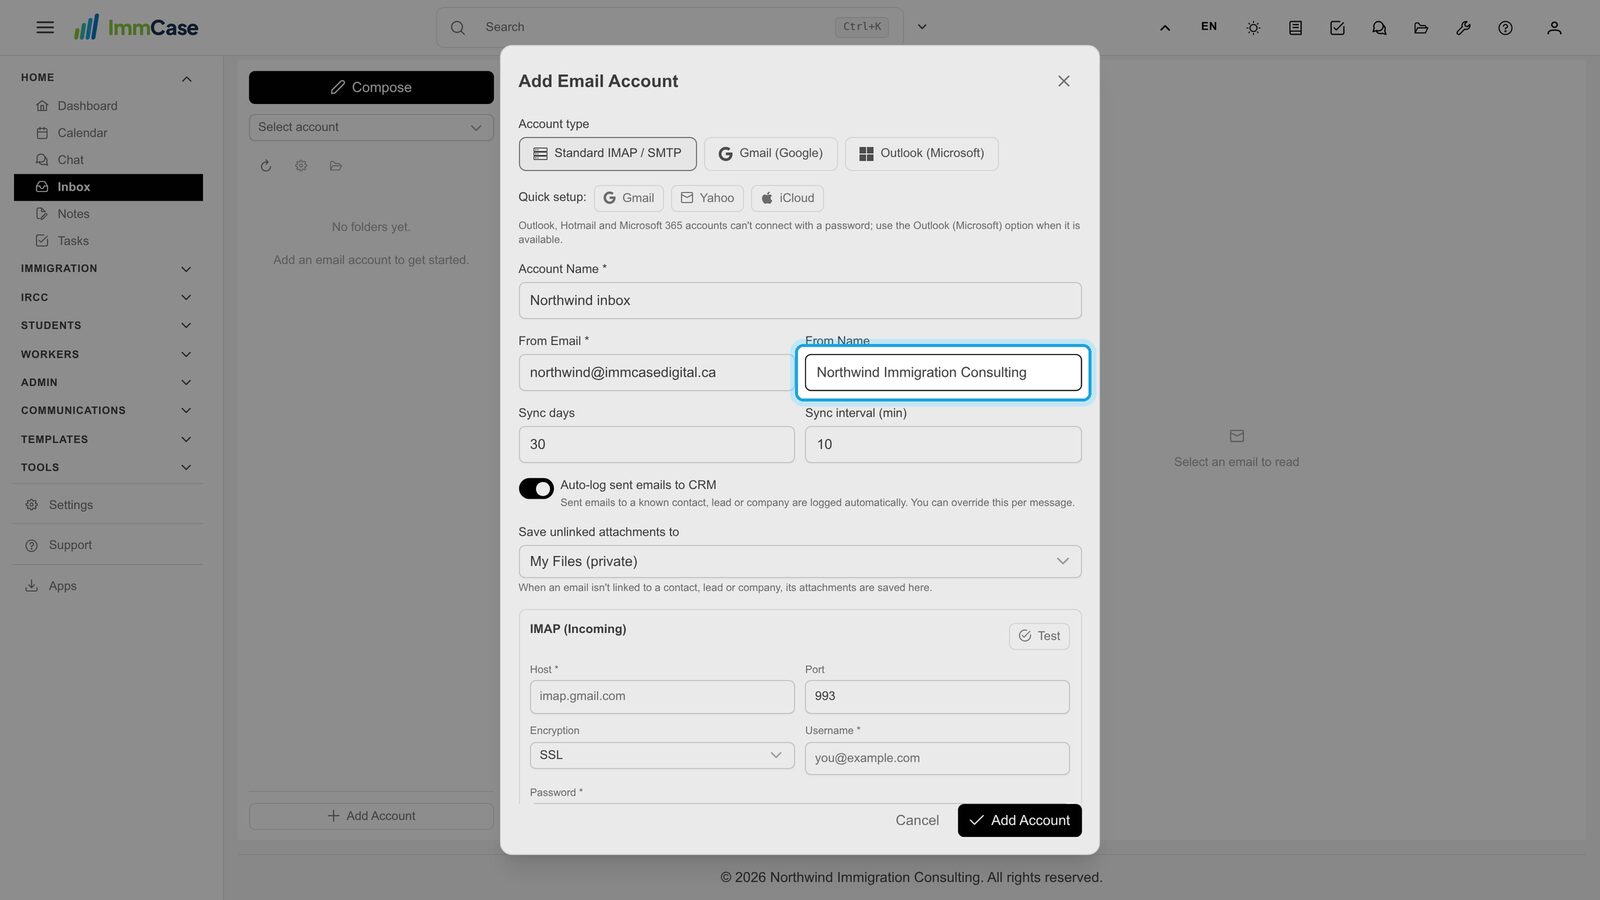1600x900 pixels.
Task: Open the search options dropdown arrow
Action: 922,27
